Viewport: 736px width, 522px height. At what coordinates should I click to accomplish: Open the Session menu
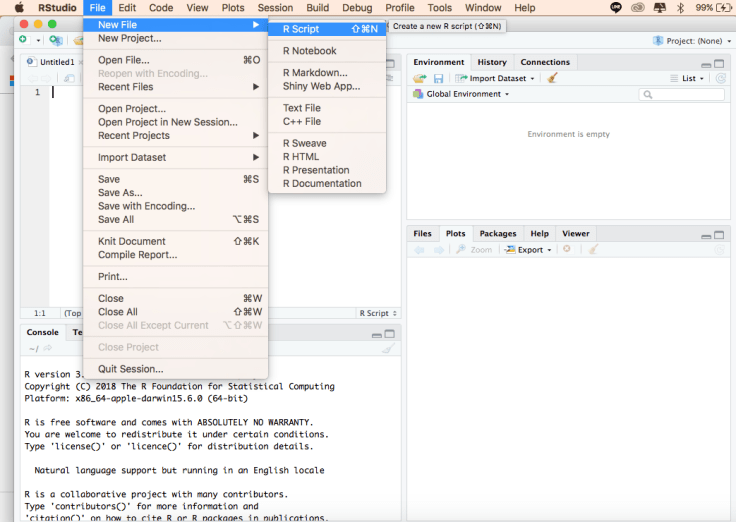click(275, 8)
